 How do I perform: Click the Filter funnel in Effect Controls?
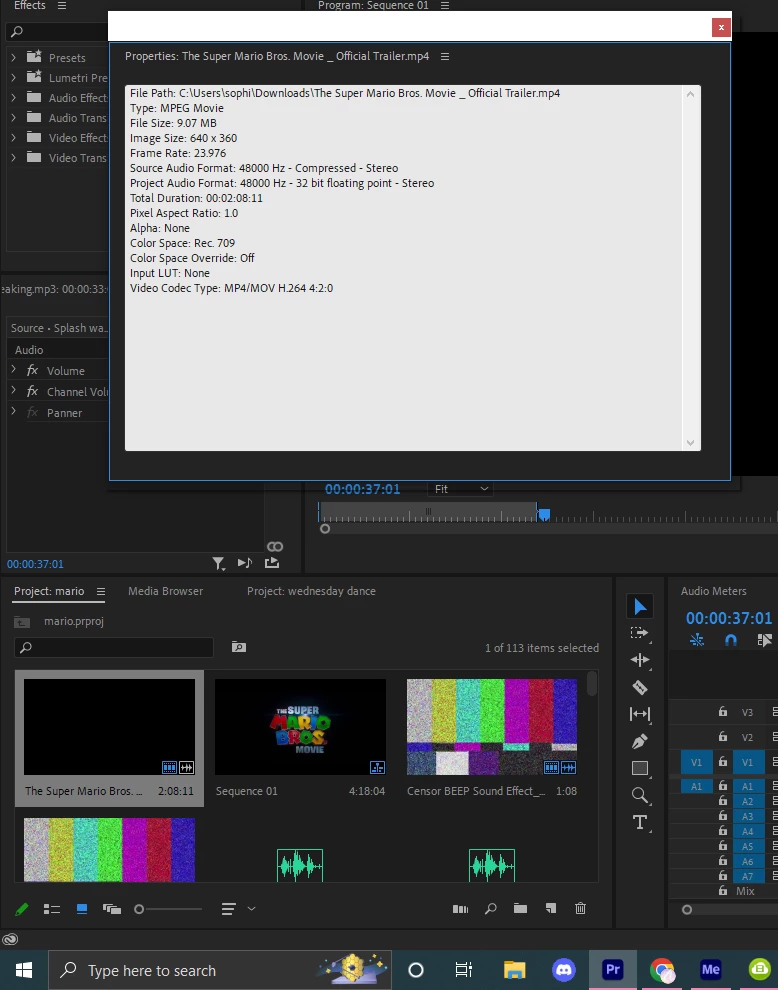218,563
